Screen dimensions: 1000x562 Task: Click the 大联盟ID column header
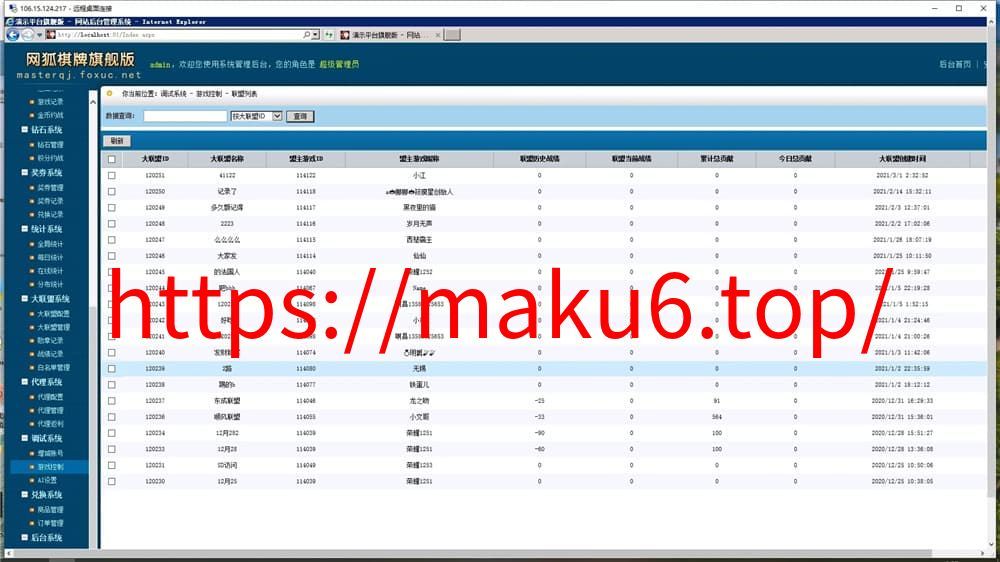pos(155,159)
